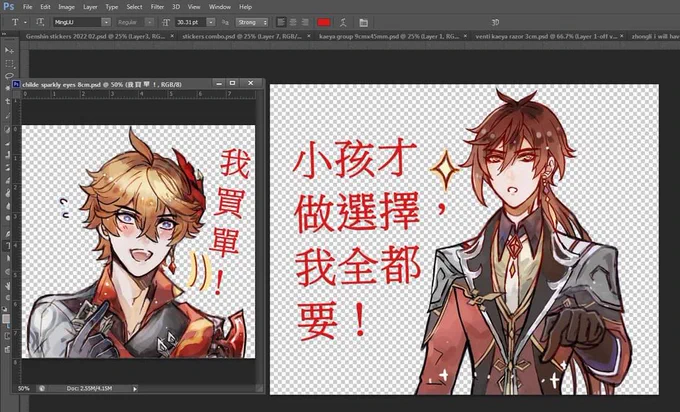Close the stickers combo.psd tab
The height and width of the screenshot is (412, 680).
pyautogui.click(x=309, y=36)
